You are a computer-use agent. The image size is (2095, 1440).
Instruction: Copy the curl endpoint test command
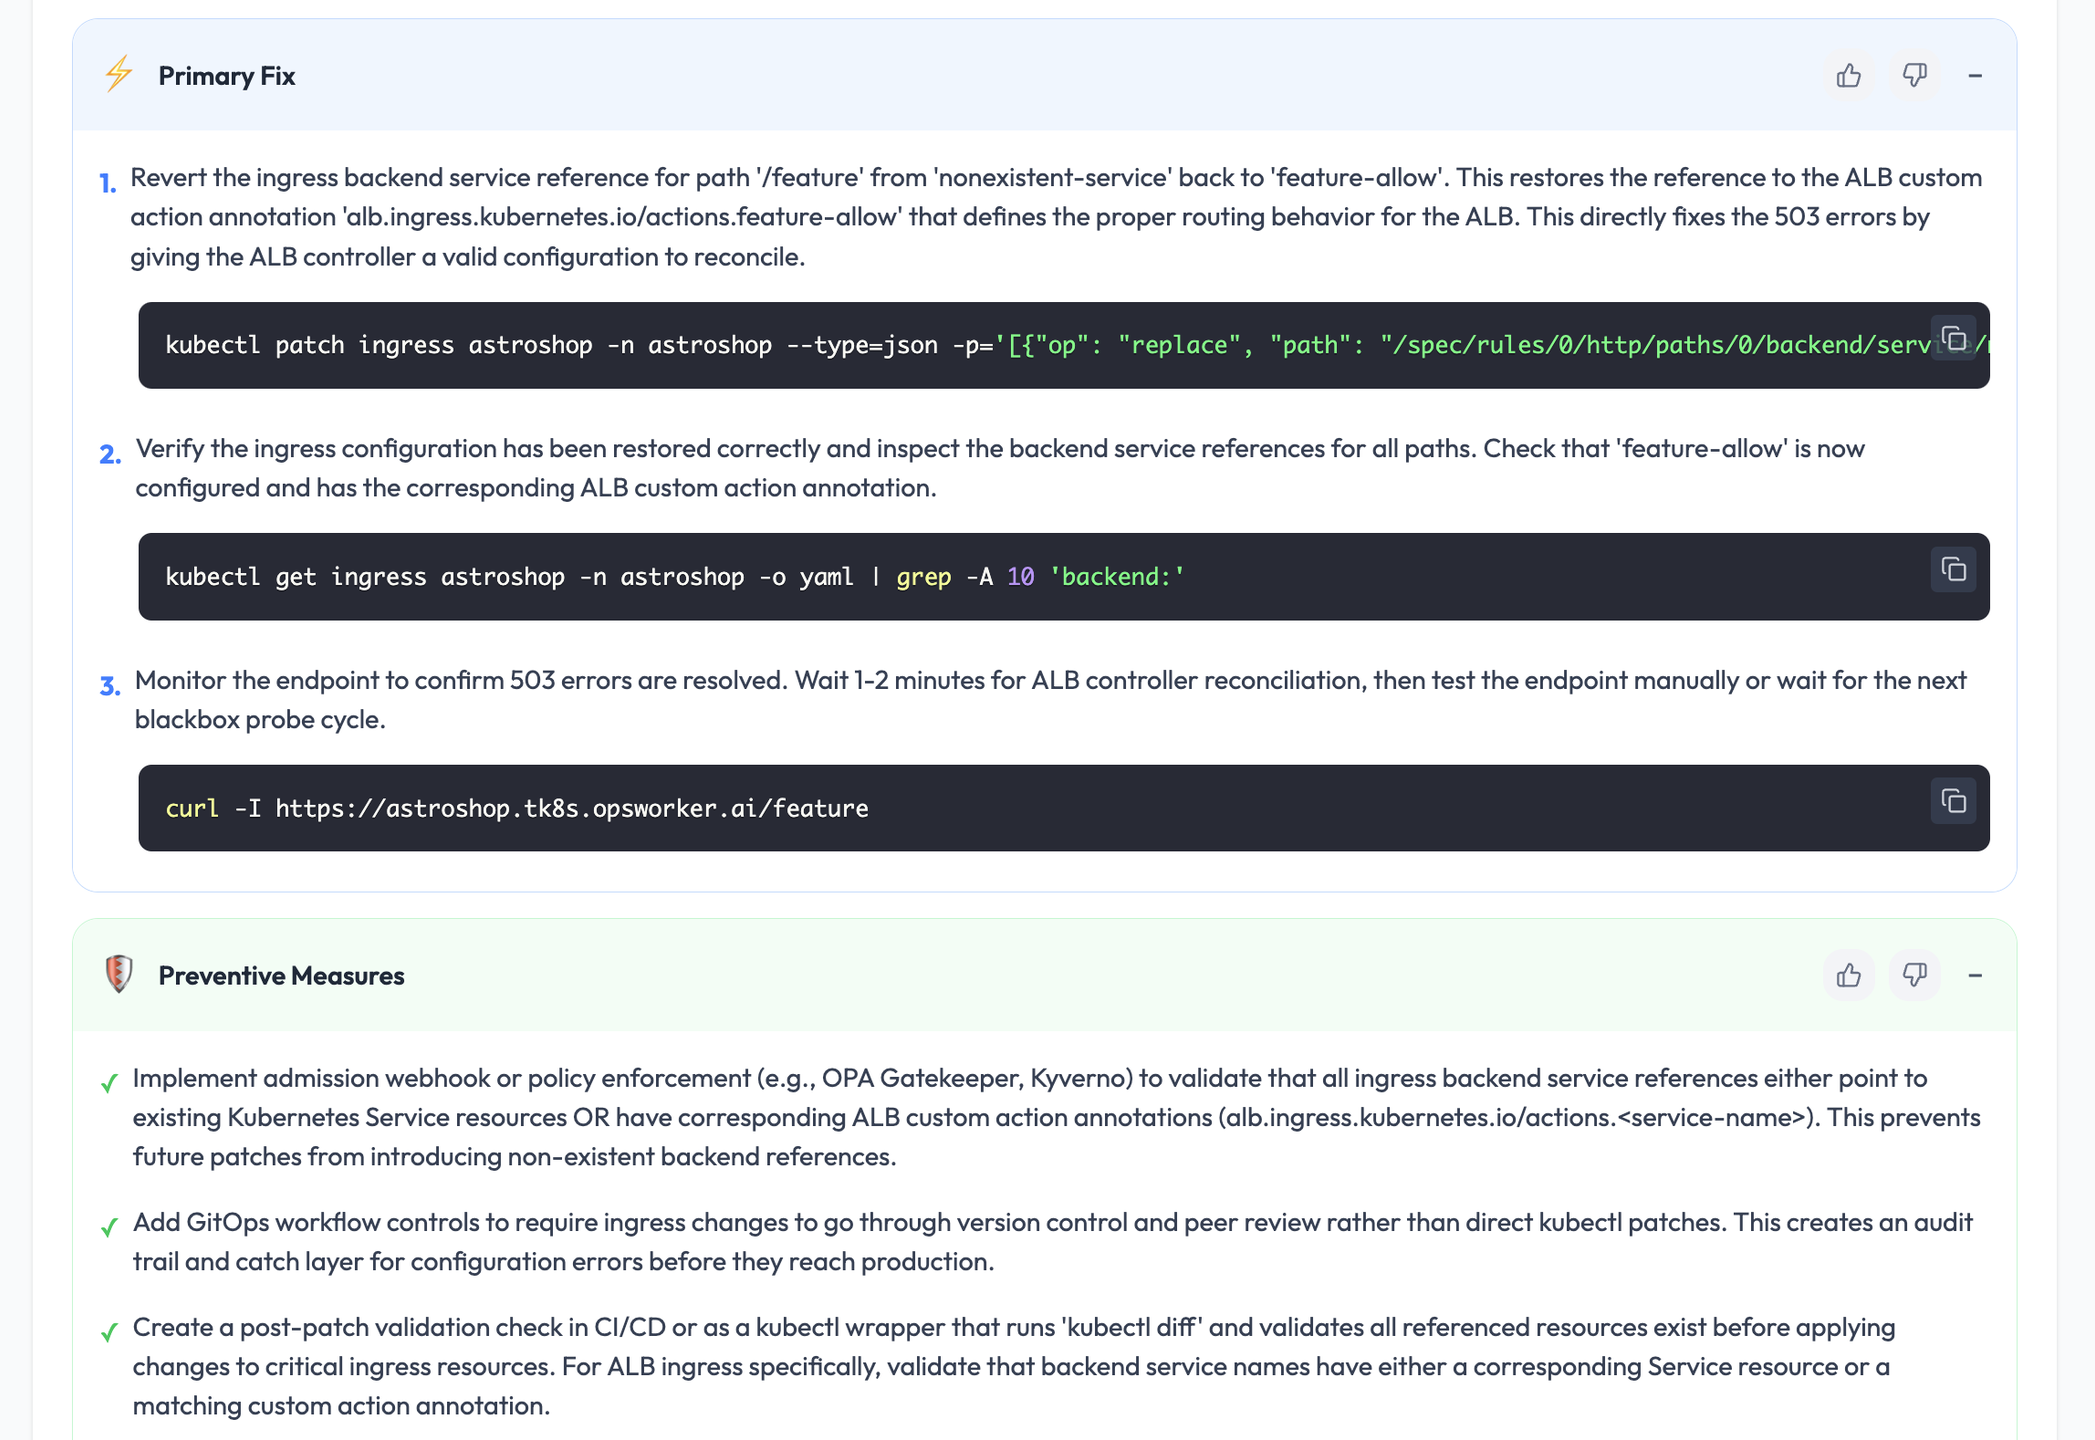tap(1953, 802)
